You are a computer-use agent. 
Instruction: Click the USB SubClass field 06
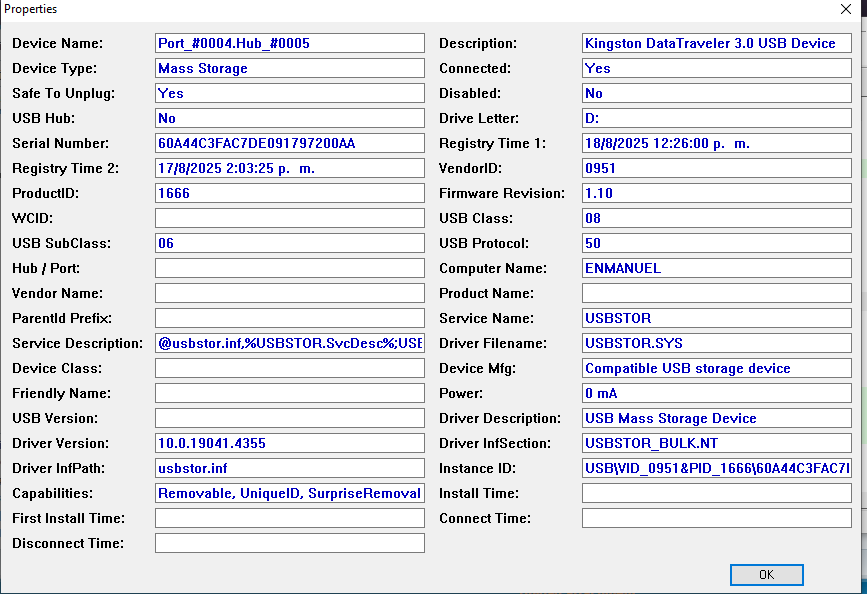(x=290, y=243)
